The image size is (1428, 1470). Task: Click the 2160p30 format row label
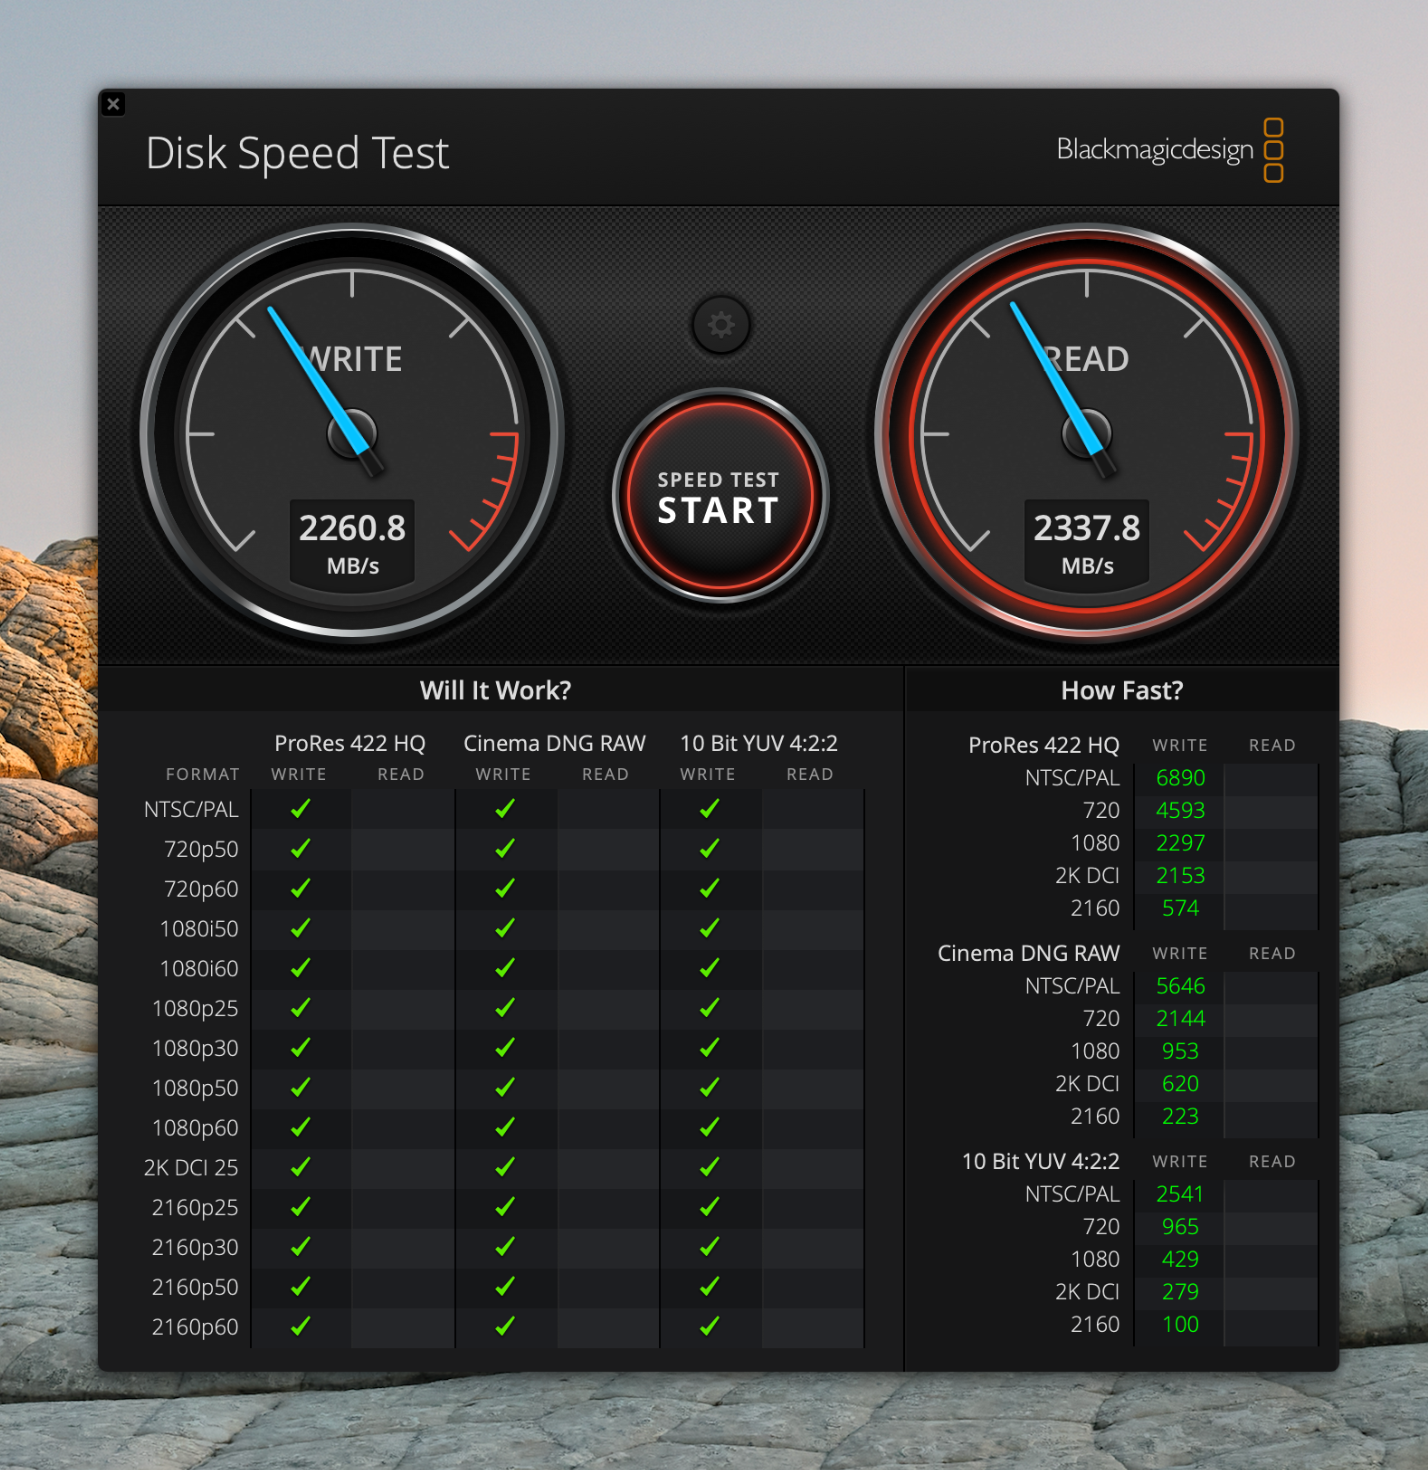(x=195, y=1248)
